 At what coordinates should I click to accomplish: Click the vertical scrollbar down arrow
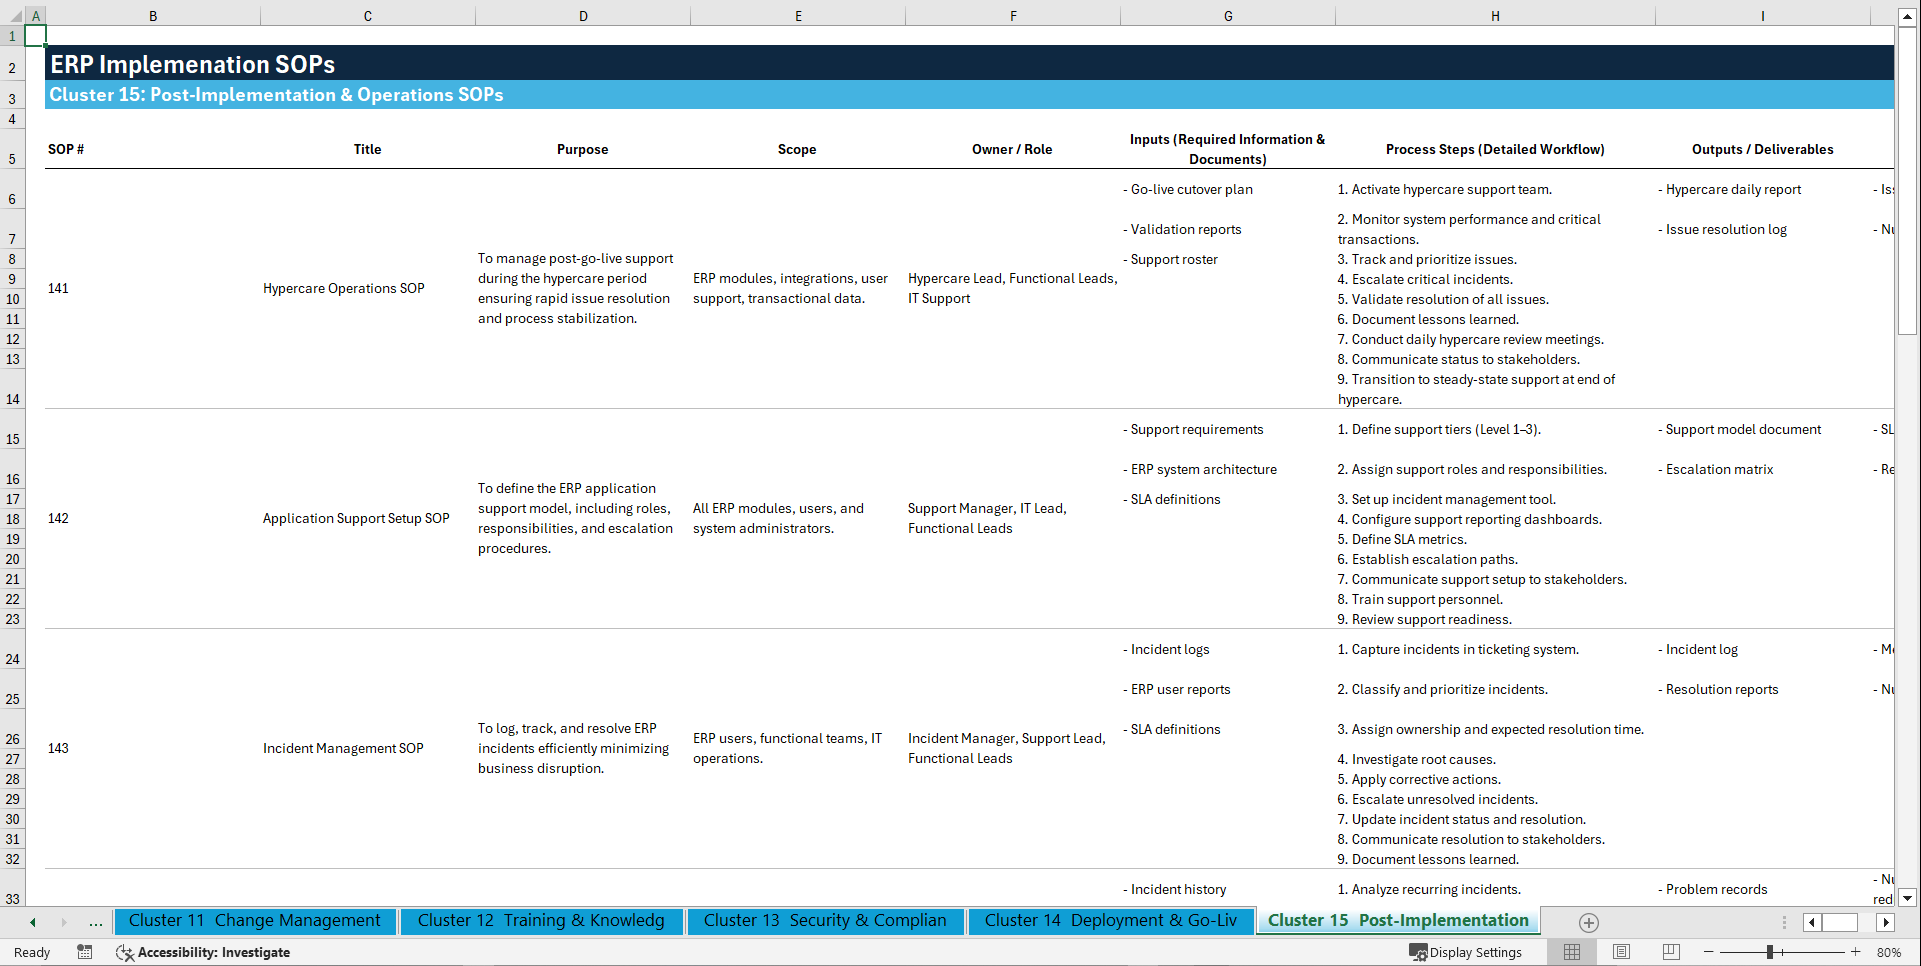[x=1908, y=898]
